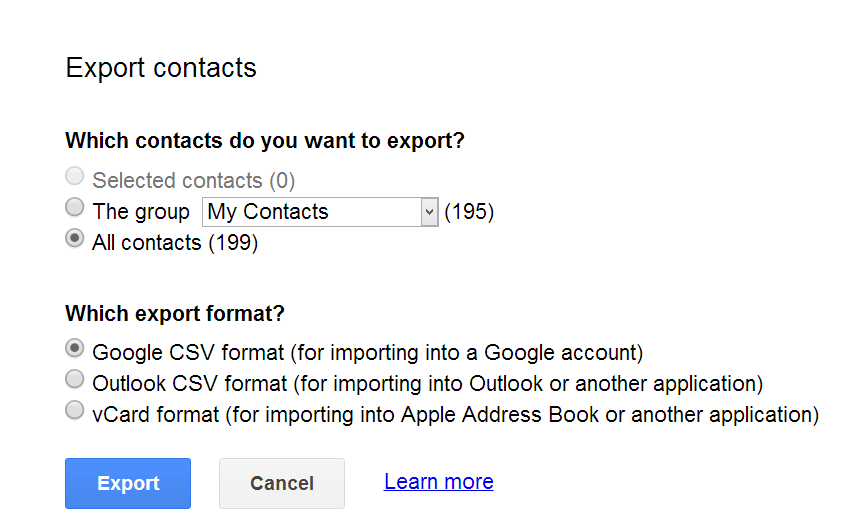This screenshot has width=851, height=524.
Task: Click the arrow on the group dropdown
Action: (429, 212)
